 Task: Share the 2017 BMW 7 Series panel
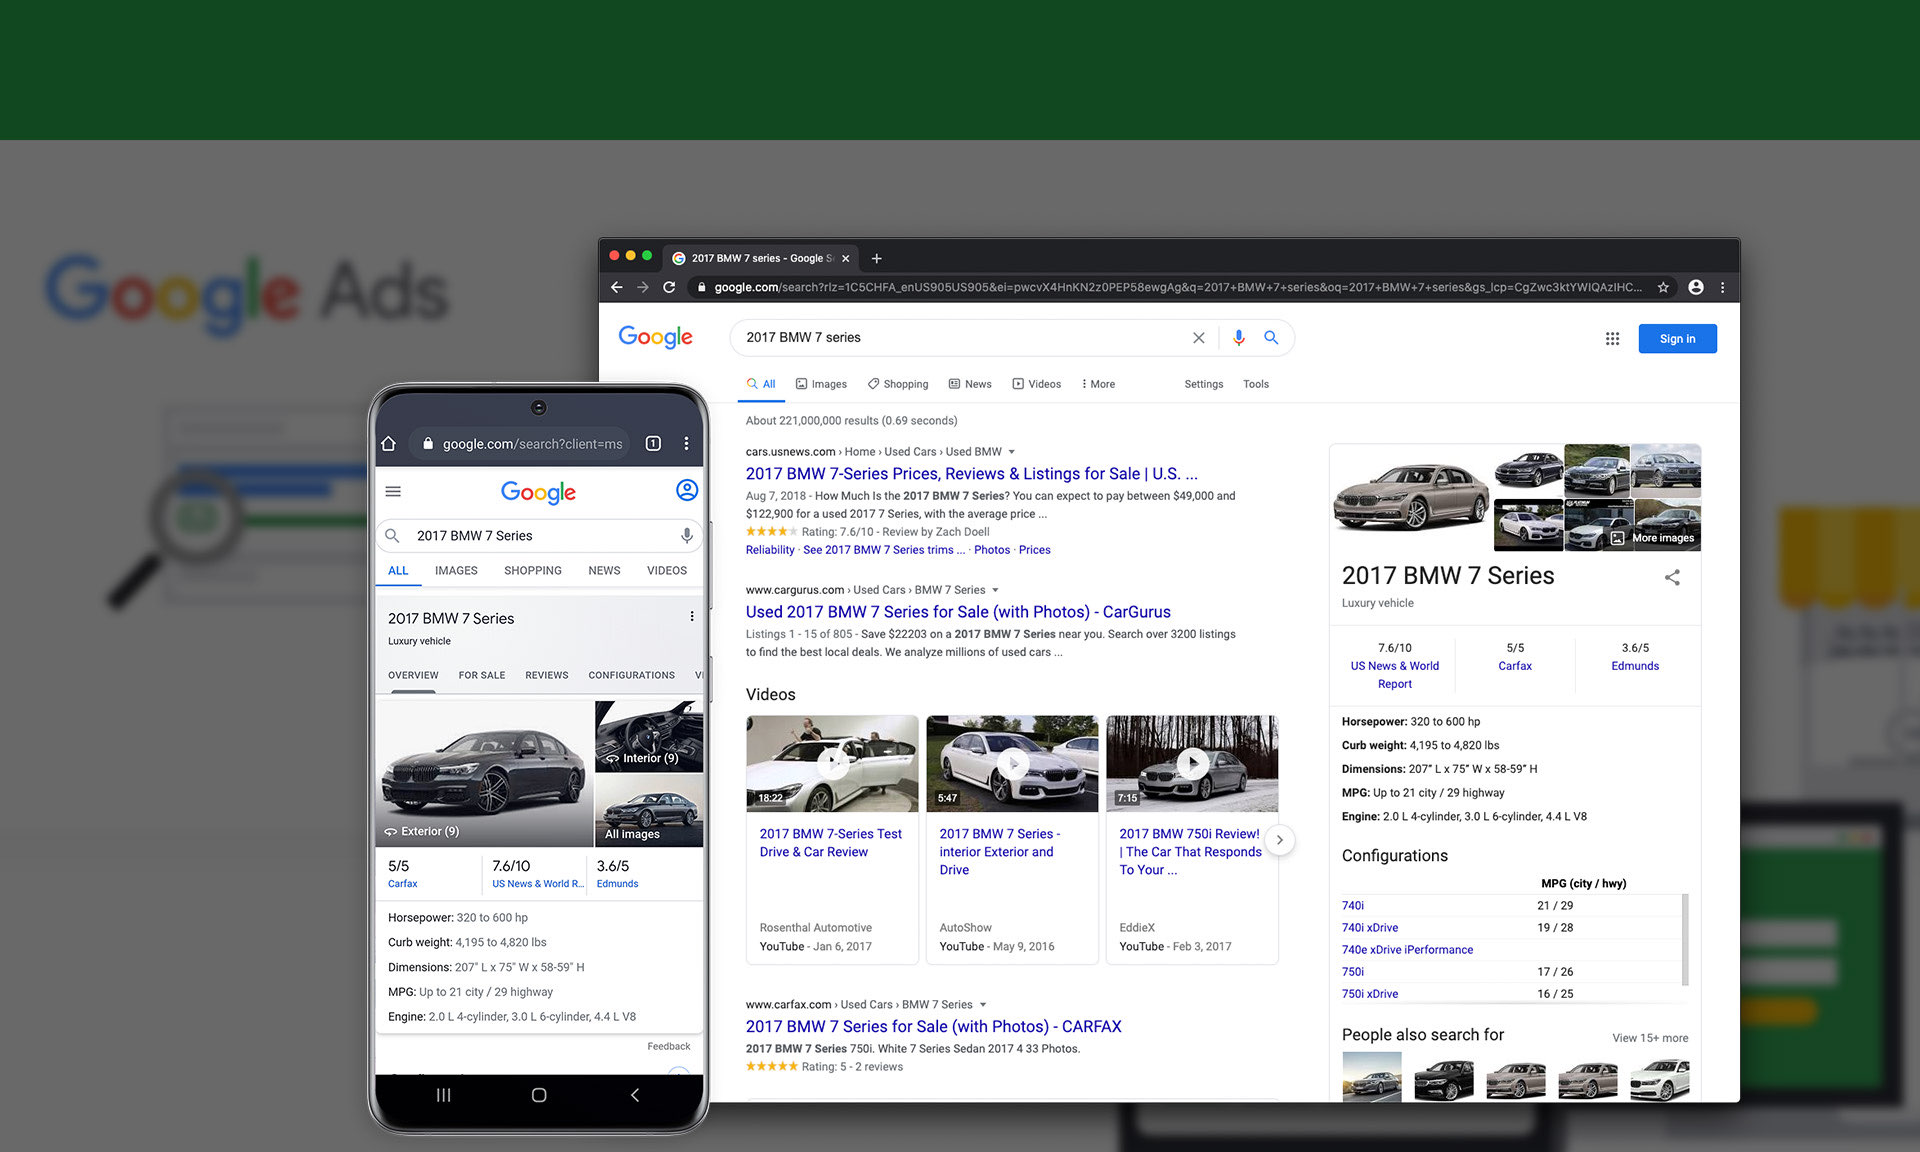(1672, 577)
